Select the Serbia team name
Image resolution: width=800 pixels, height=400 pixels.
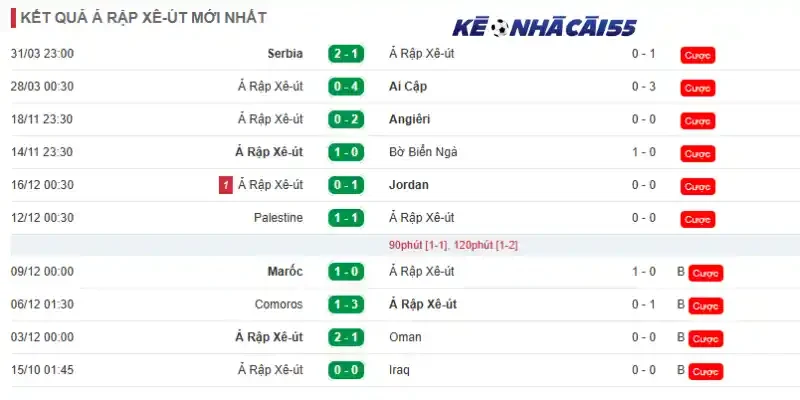285,54
